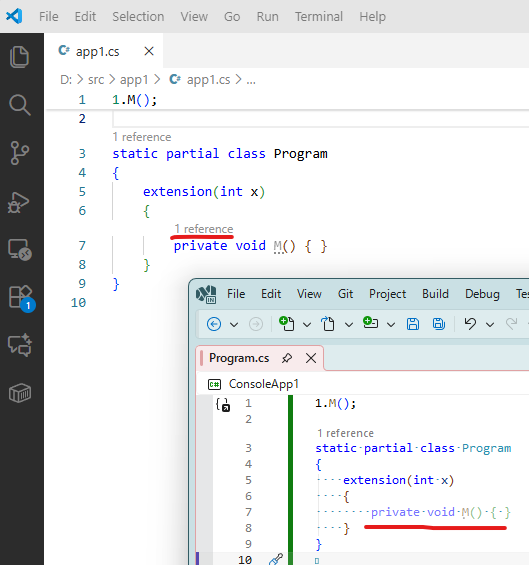529x565 pixels.
Task: Click 'private void M()' in Visual Studio
Action: click(x=426, y=512)
